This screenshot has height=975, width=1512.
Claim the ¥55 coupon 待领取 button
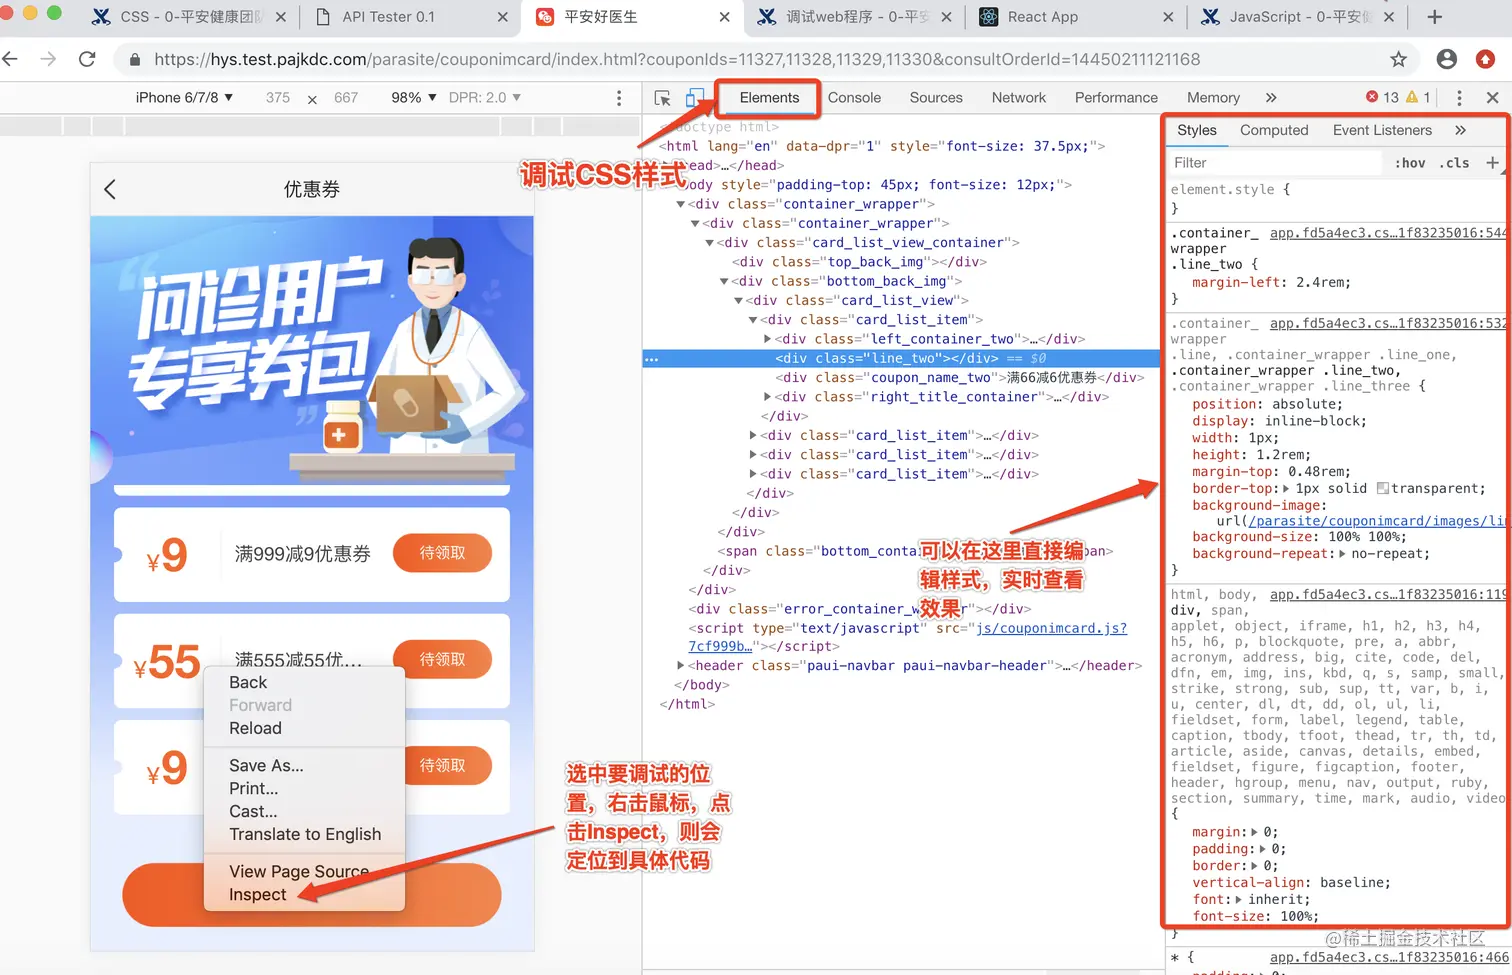click(442, 659)
